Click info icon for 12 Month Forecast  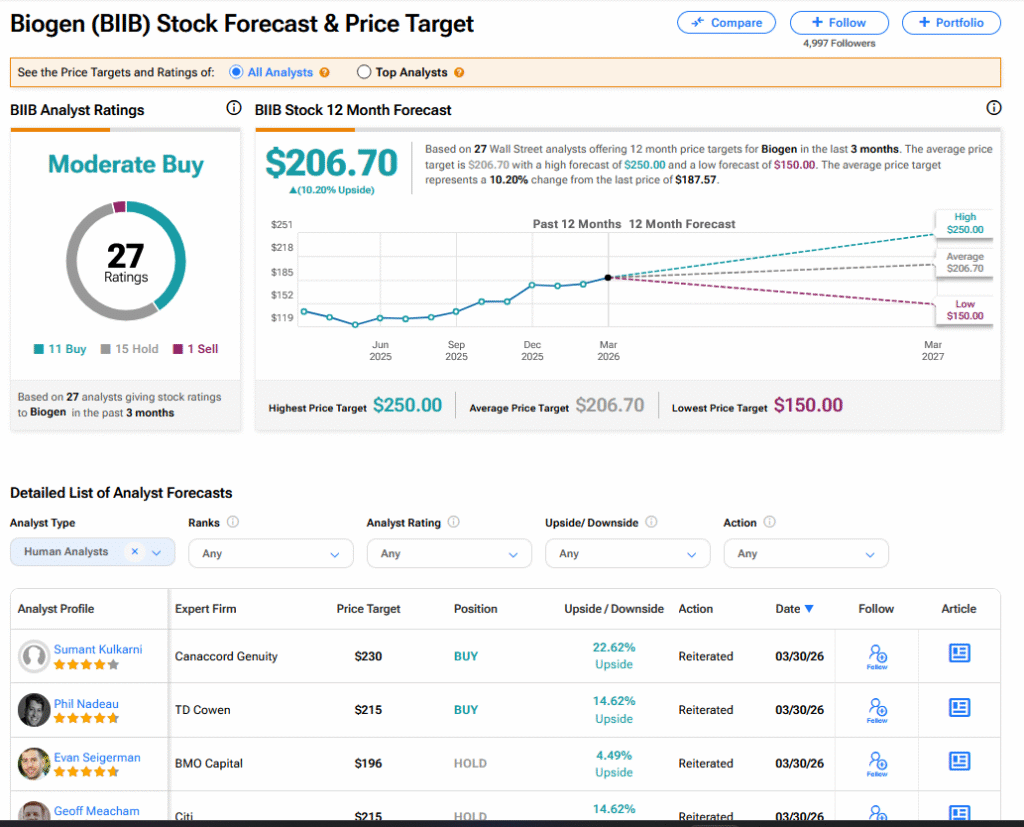(x=993, y=109)
